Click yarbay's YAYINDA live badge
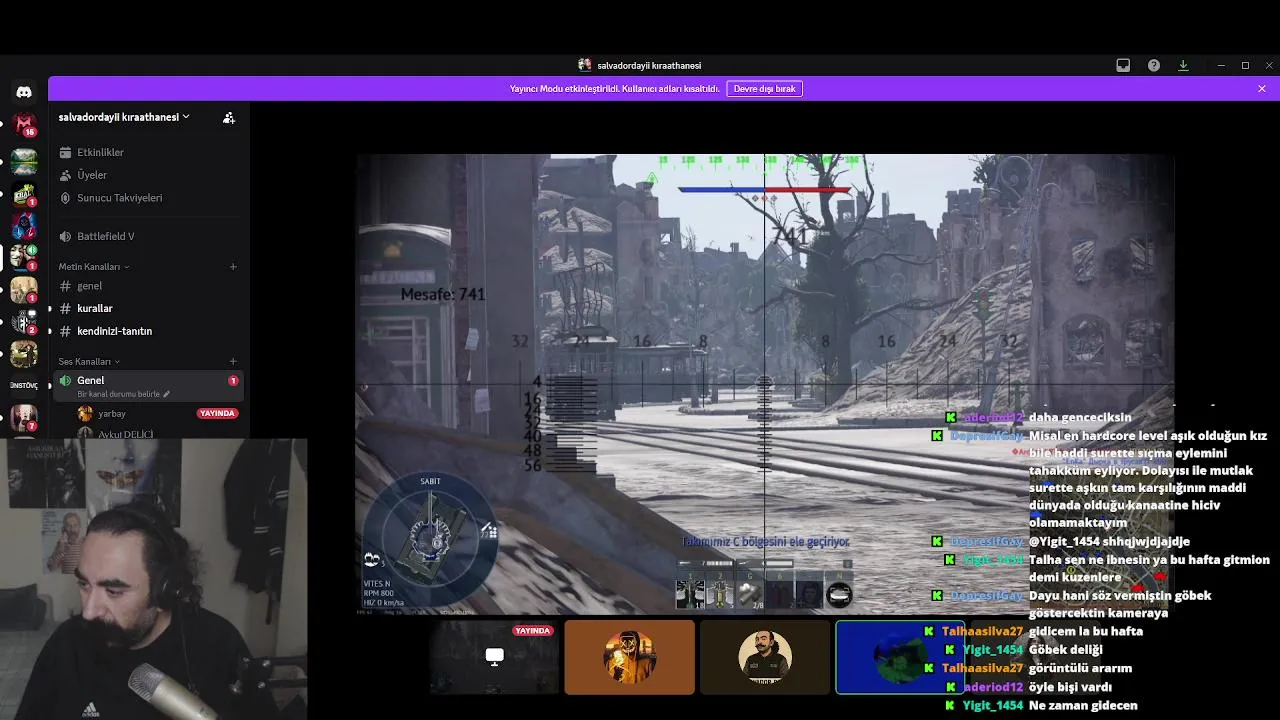Image resolution: width=1280 pixels, height=720 pixels. click(217, 413)
